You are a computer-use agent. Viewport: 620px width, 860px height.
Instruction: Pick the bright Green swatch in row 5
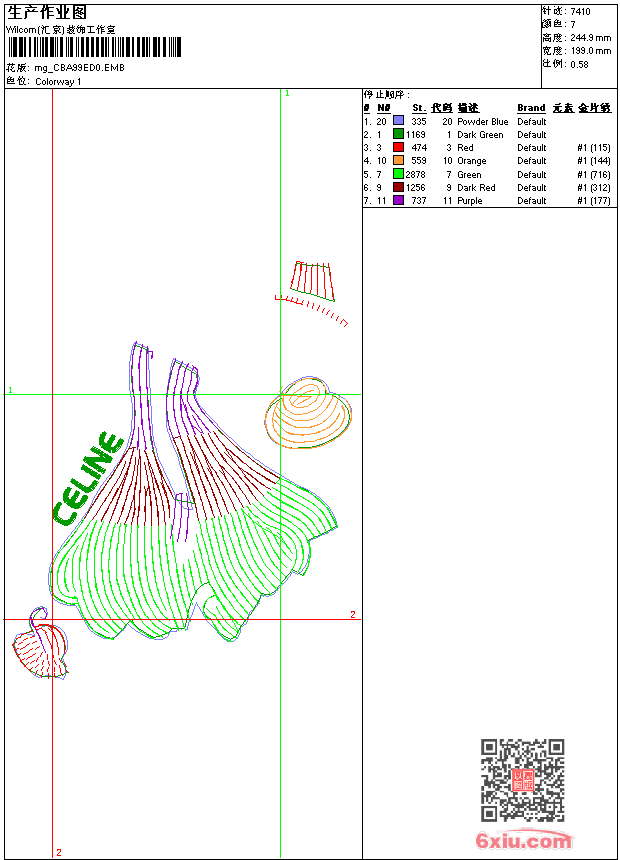[398, 174]
